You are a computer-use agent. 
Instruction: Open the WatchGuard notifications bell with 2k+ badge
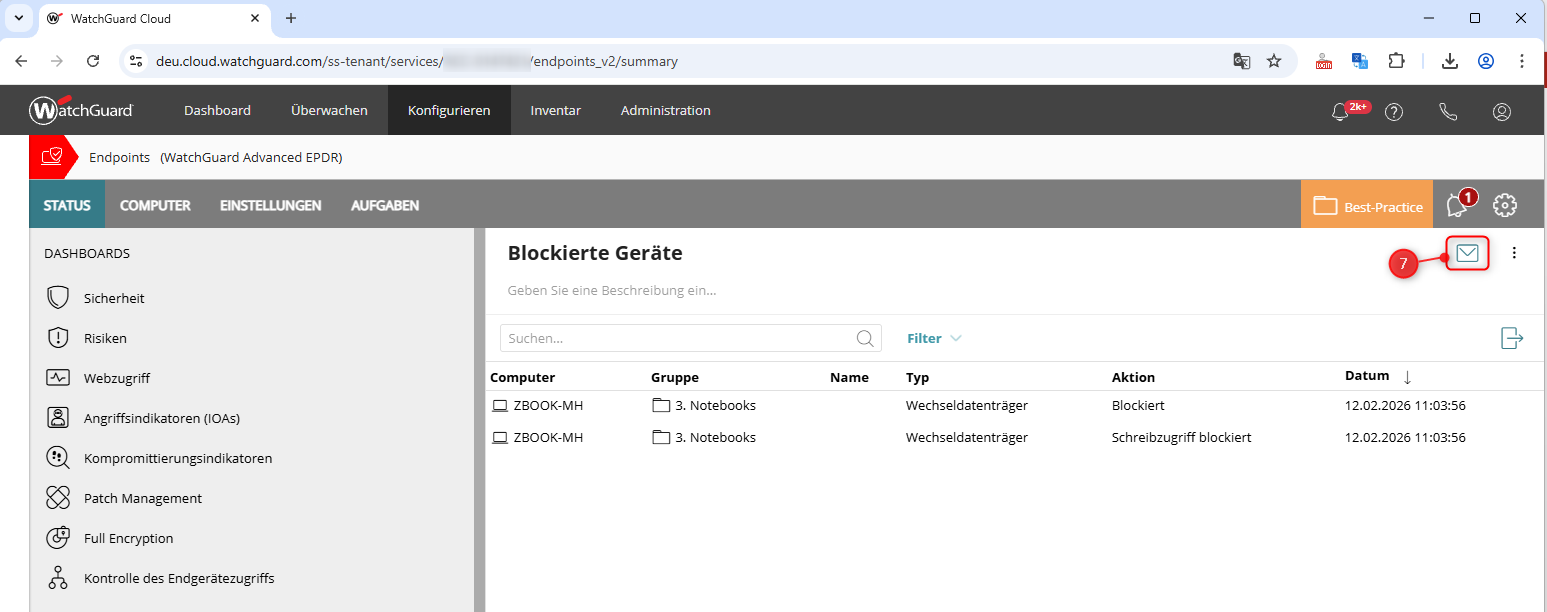coord(1341,111)
